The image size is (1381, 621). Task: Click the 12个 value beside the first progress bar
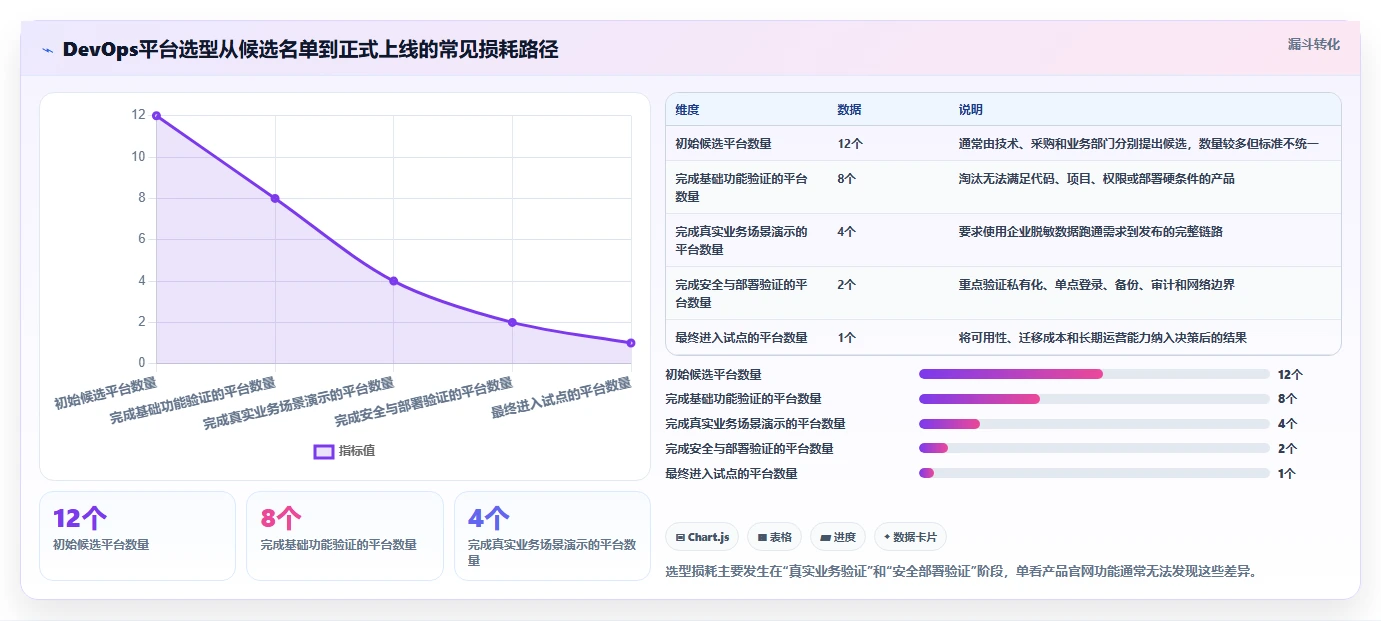click(x=1290, y=375)
